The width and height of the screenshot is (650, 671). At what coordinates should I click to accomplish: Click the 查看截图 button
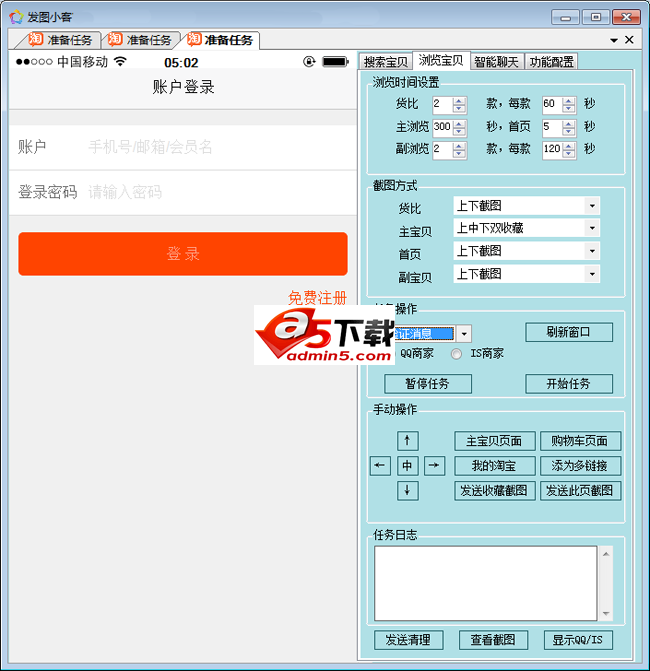pos(493,640)
